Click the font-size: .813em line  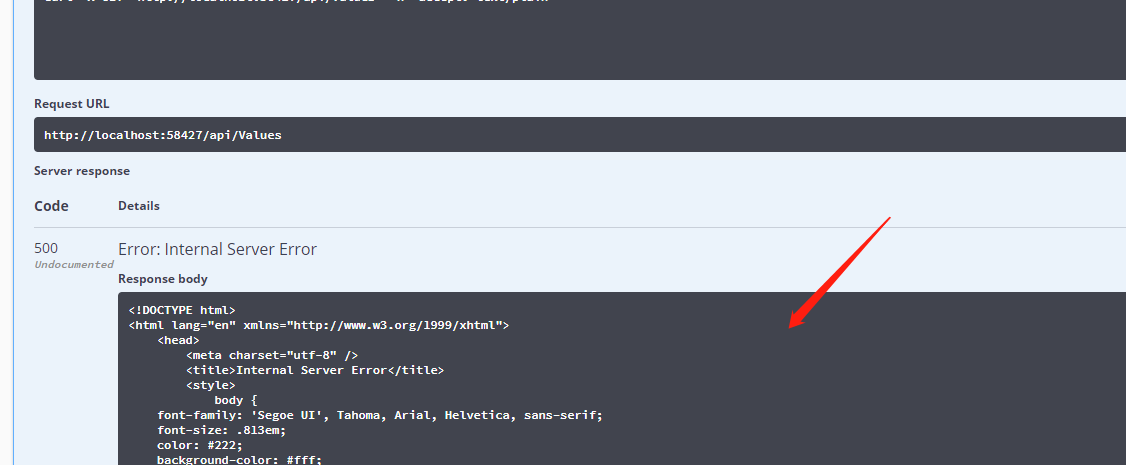[222, 431]
